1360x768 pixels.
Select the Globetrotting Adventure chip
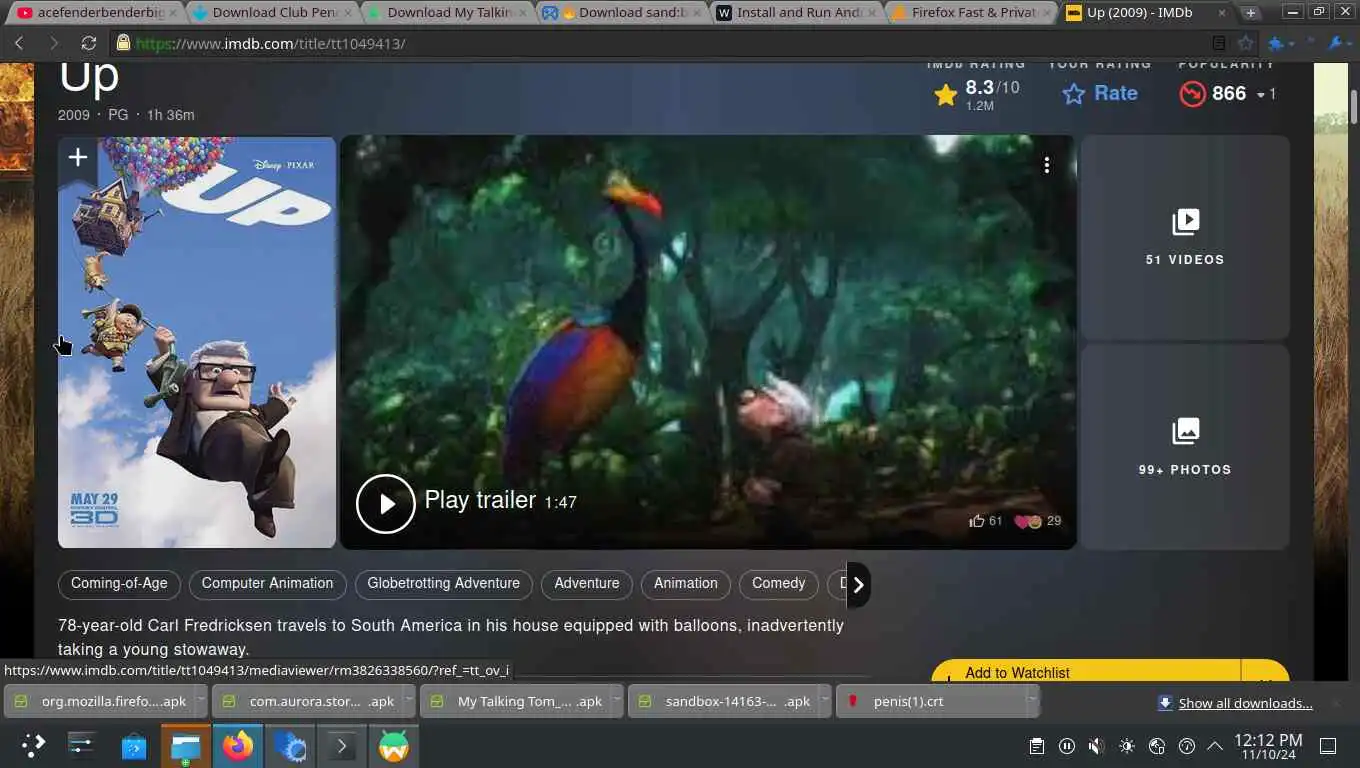click(x=443, y=584)
